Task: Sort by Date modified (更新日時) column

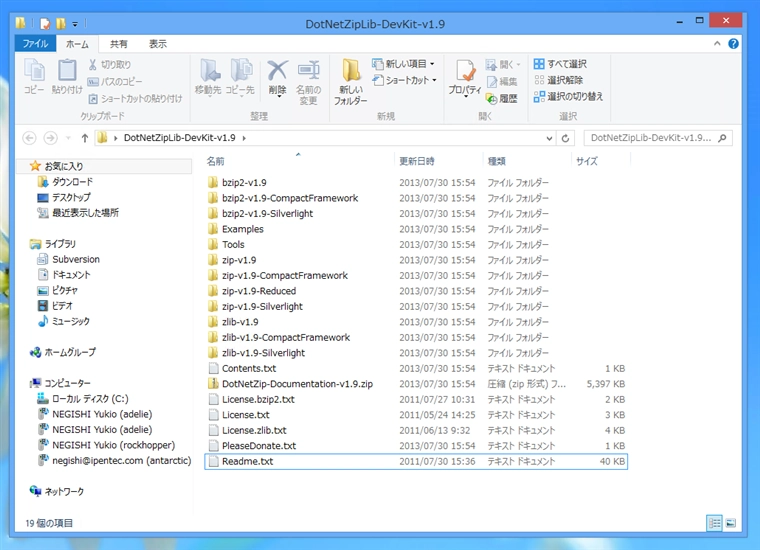Action: [439, 161]
